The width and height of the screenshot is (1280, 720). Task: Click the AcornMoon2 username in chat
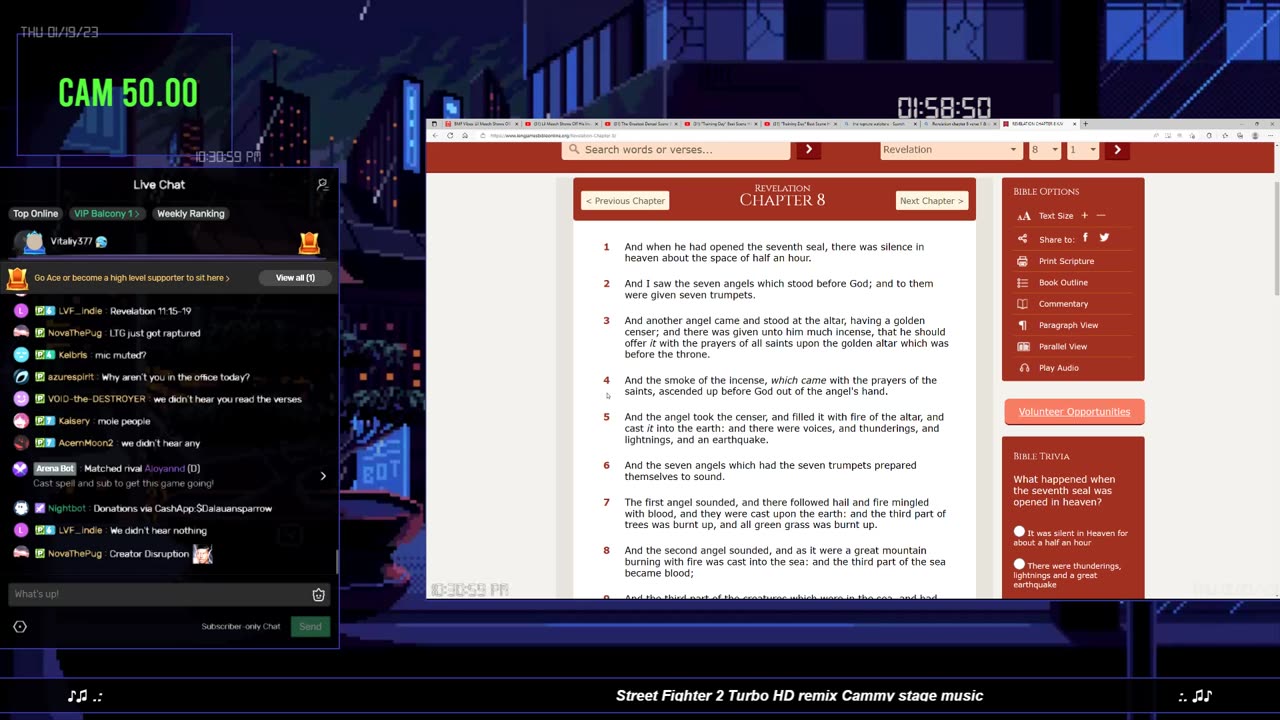click(85, 443)
